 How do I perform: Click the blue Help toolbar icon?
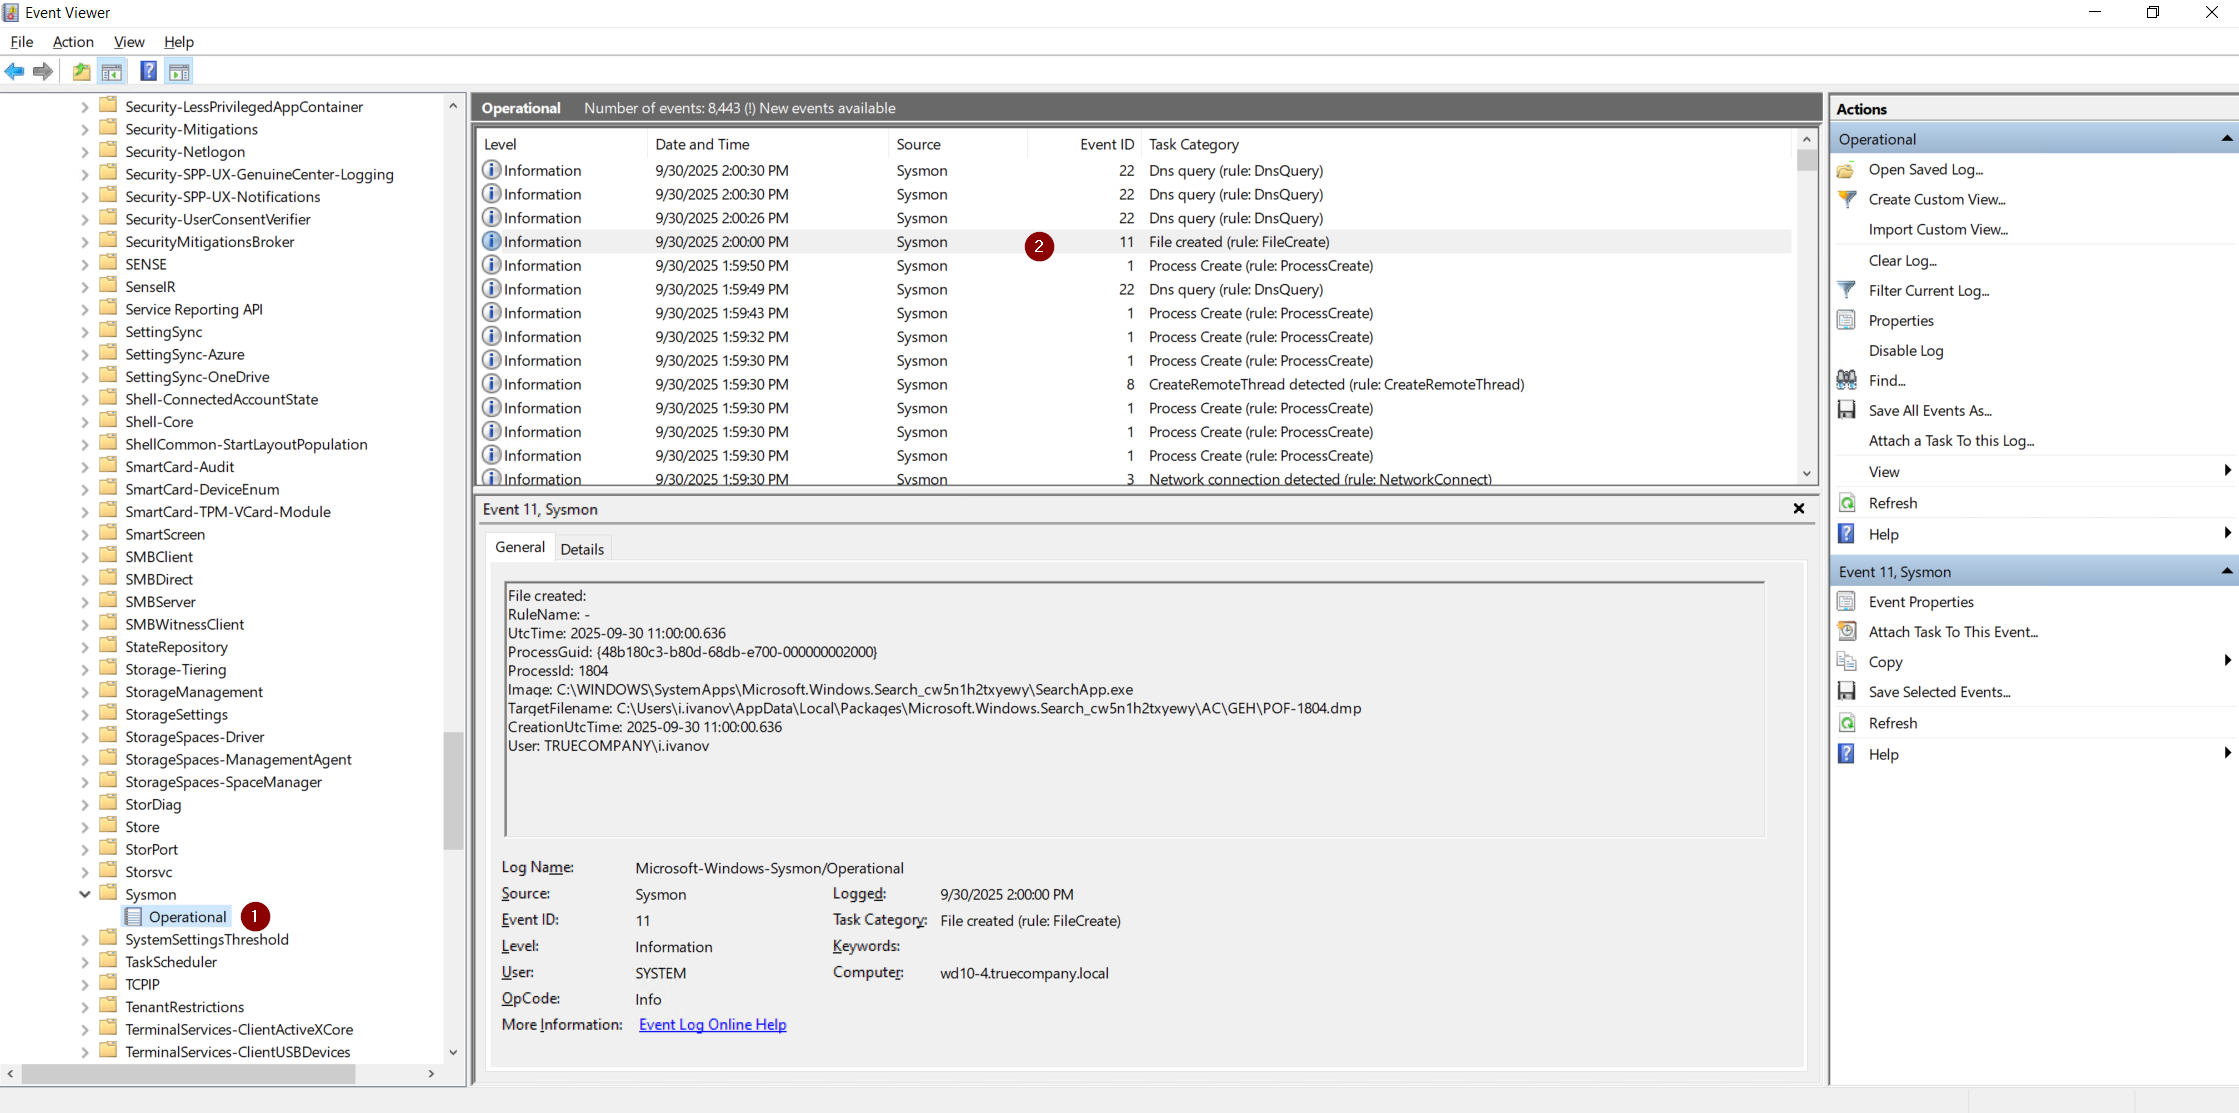148,71
